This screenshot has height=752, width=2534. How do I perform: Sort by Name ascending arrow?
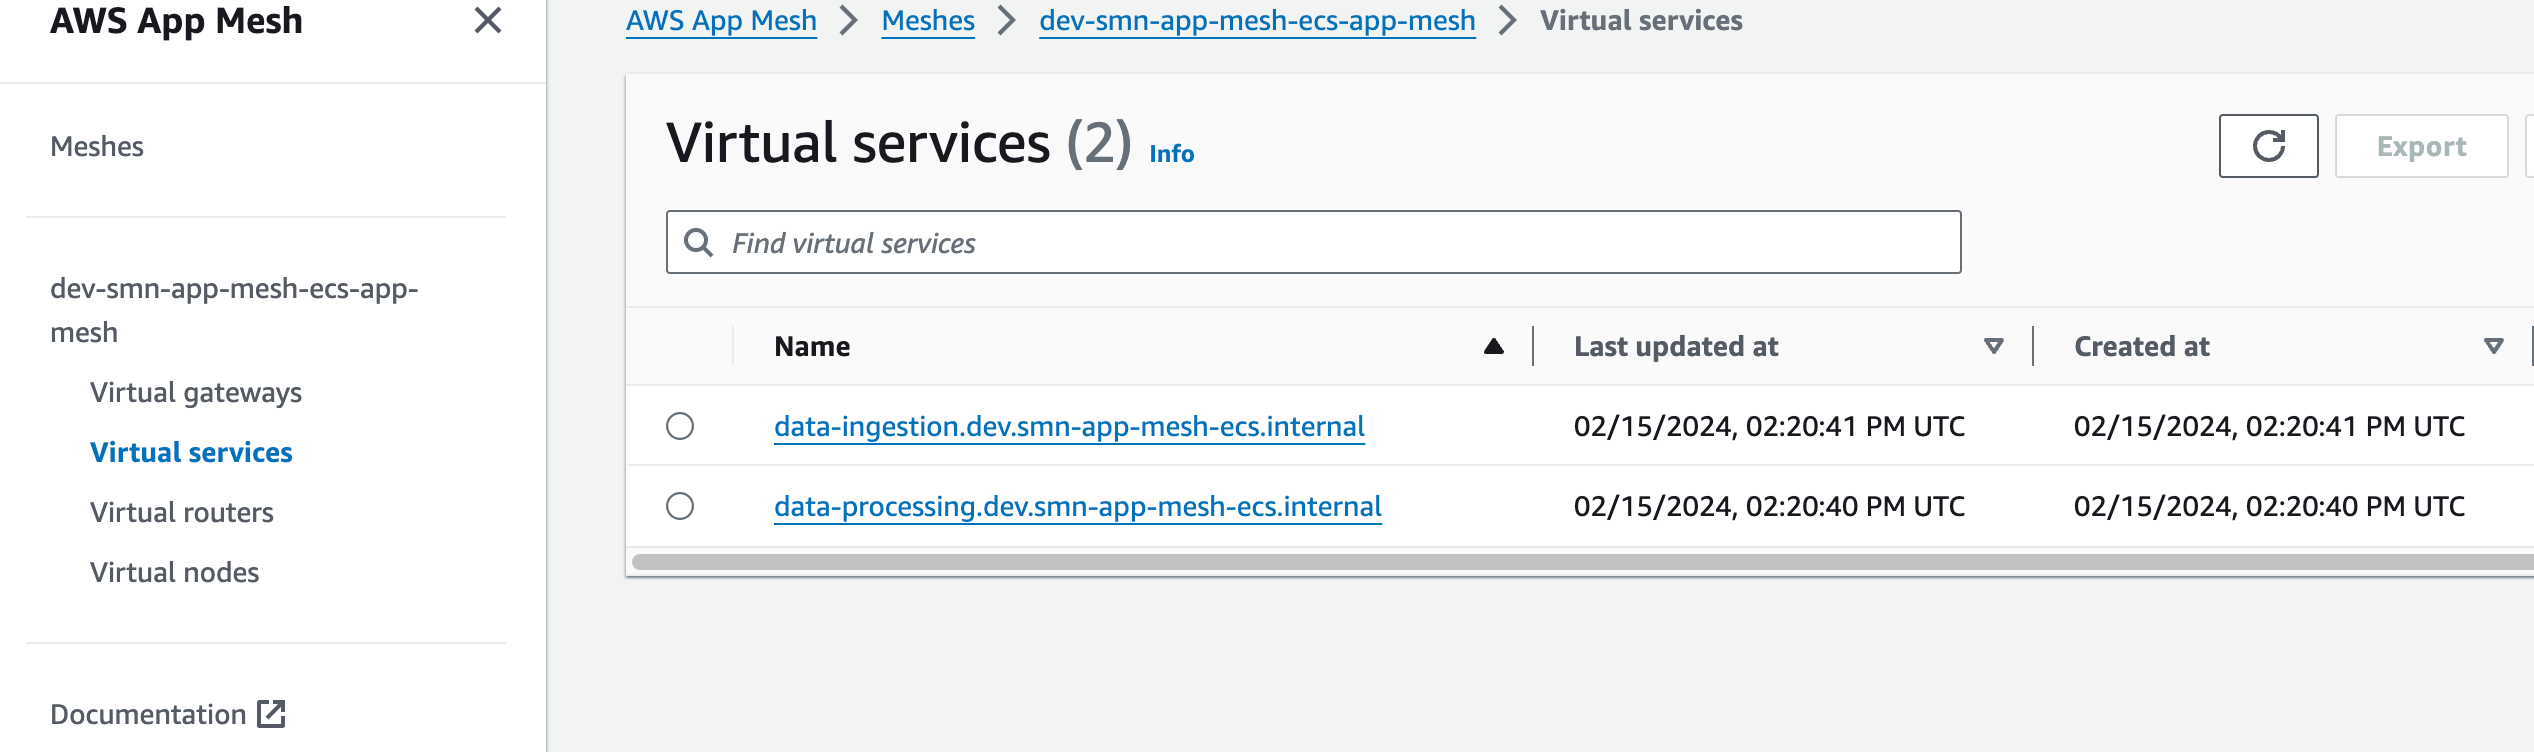coord(1493,346)
